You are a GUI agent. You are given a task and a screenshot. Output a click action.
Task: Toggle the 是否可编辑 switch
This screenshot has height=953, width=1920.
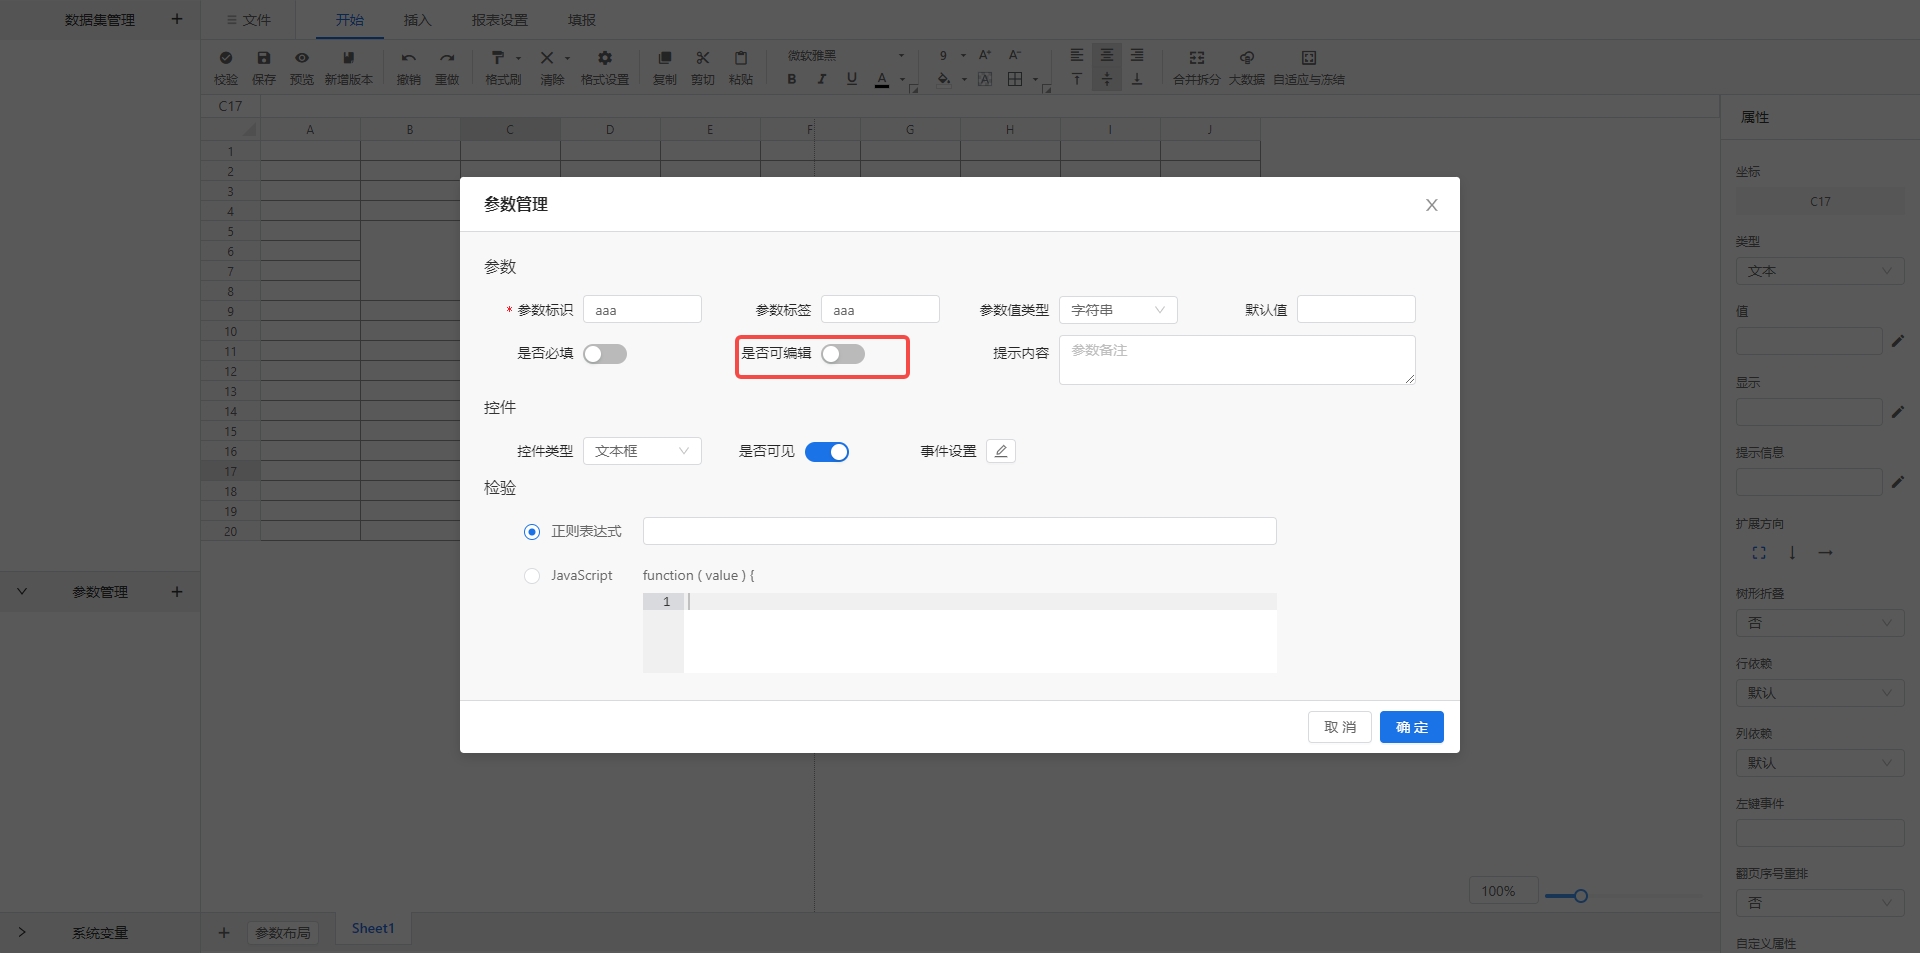843,354
